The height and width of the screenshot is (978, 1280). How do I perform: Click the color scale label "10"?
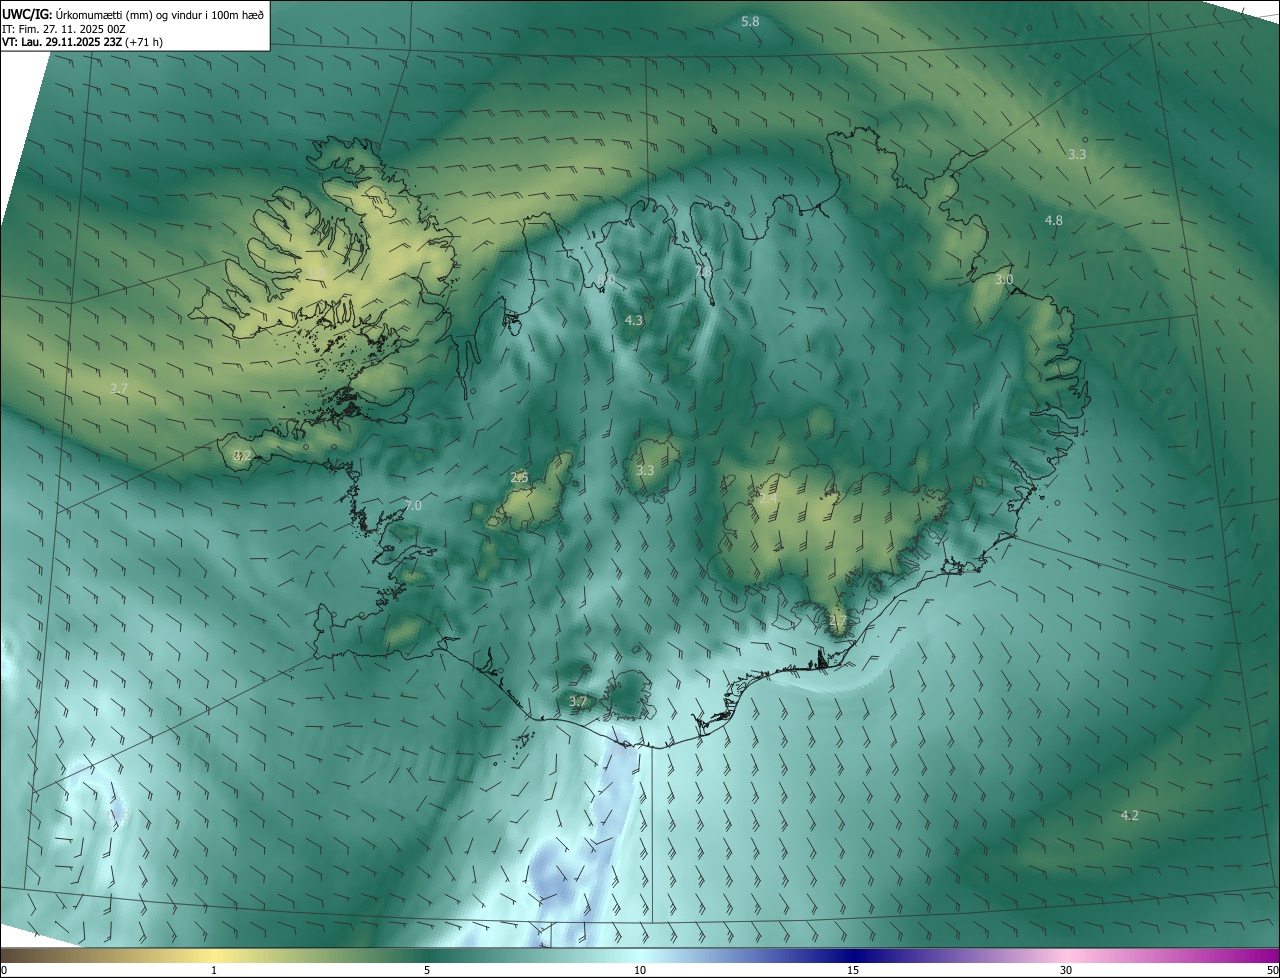click(x=640, y=970)
